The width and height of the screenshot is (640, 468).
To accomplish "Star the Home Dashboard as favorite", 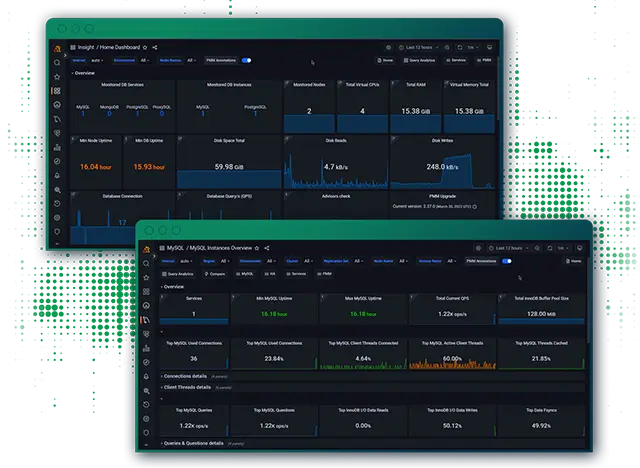I will (x=146, y=47).
